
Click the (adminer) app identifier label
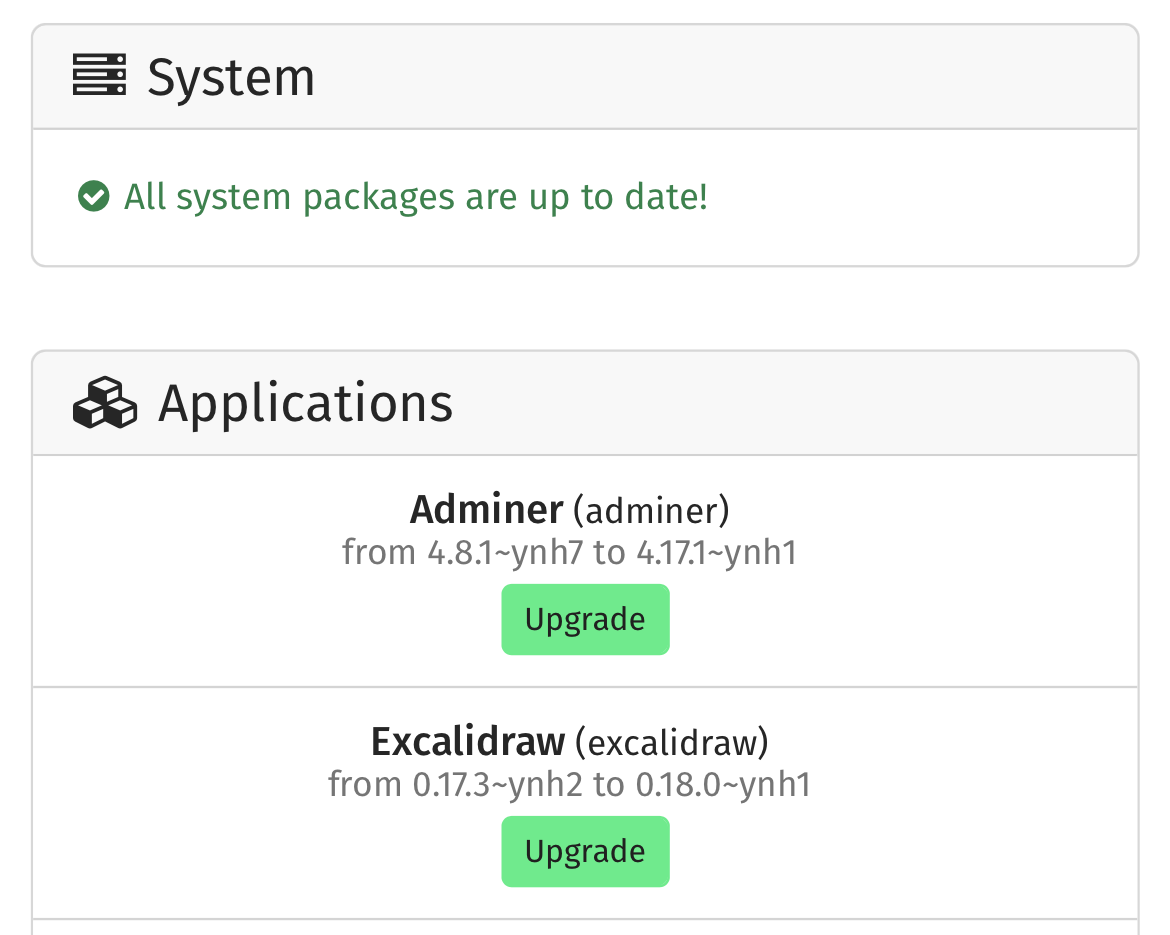651,511
